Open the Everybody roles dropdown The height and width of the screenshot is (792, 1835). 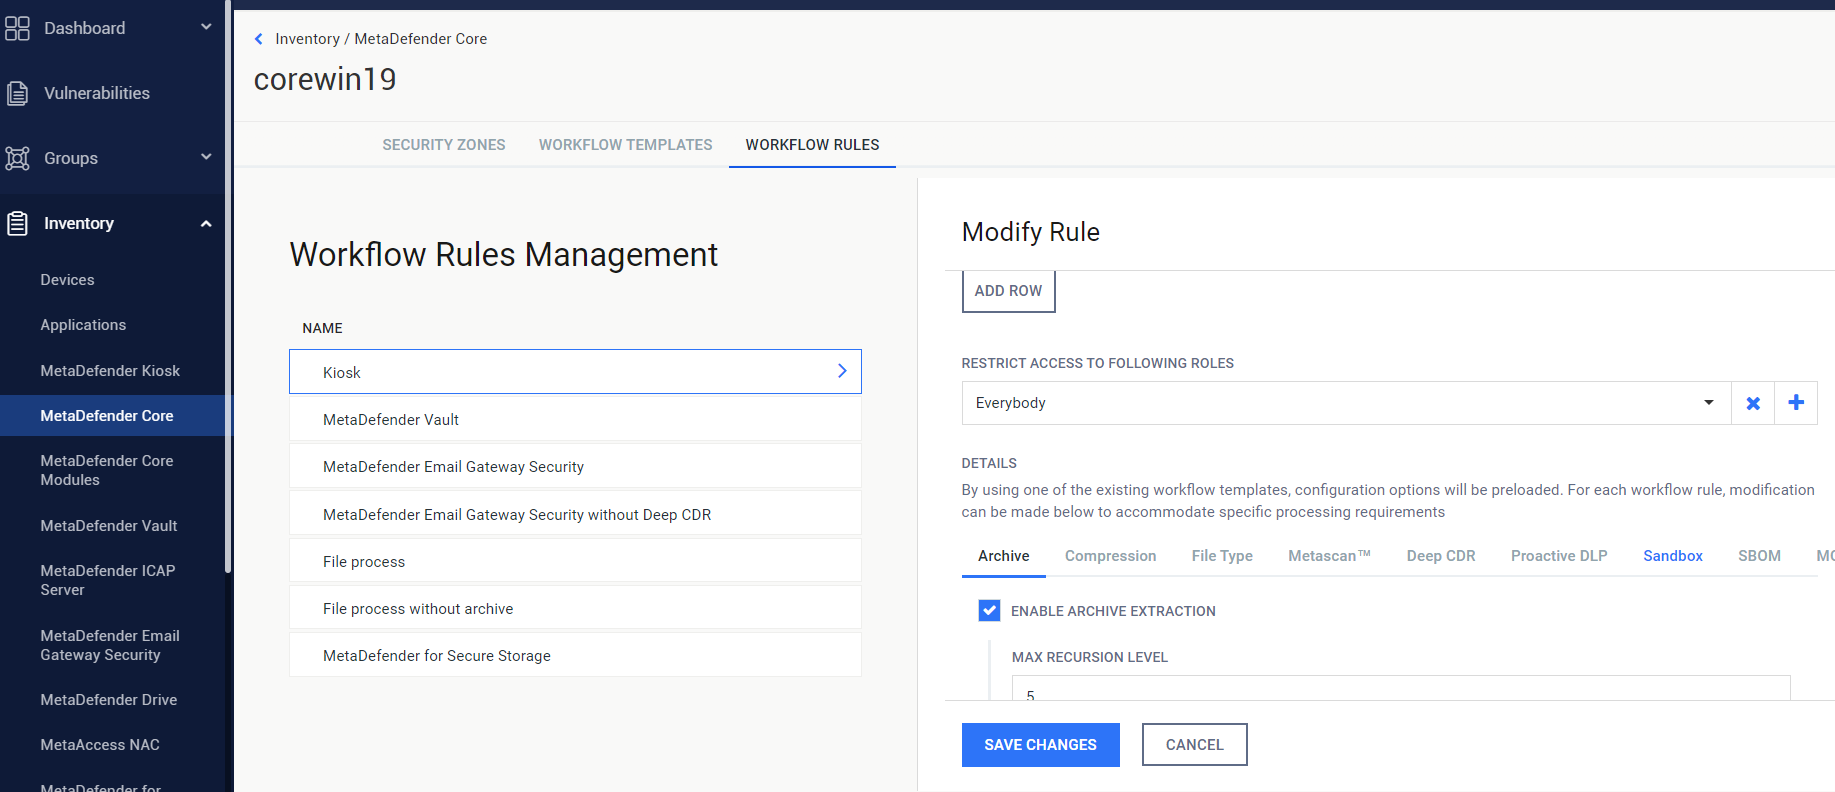(1346, 403)
